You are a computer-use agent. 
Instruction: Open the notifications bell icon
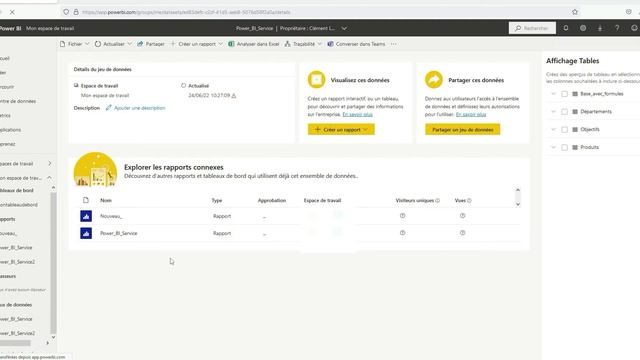[x=566, y=28]
